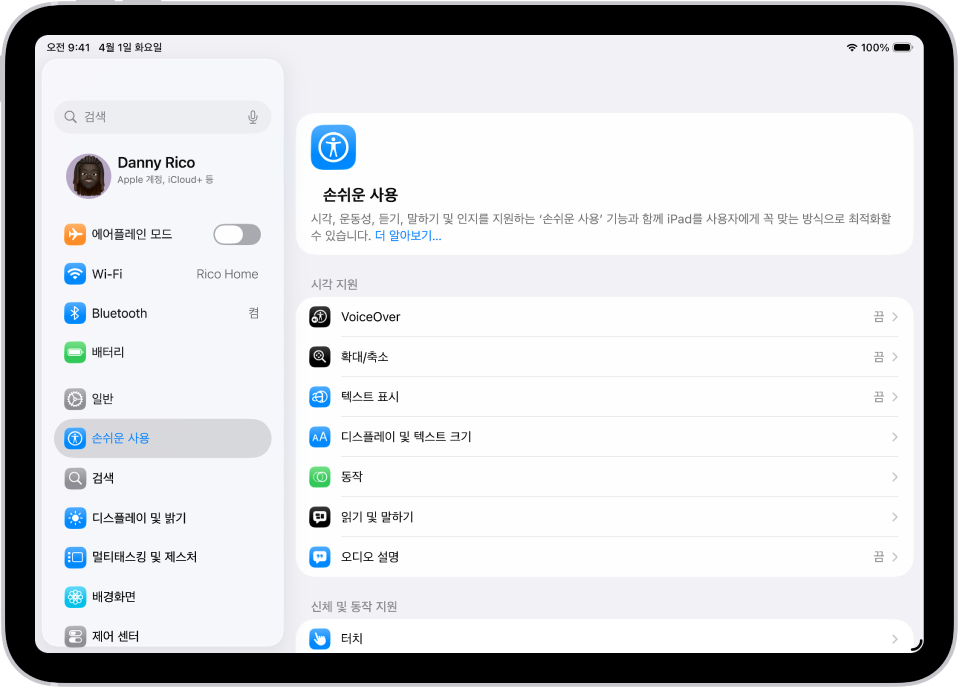Click the 텍스트 표시 spoken content icon
960x692 pixels.
(320, 396)
